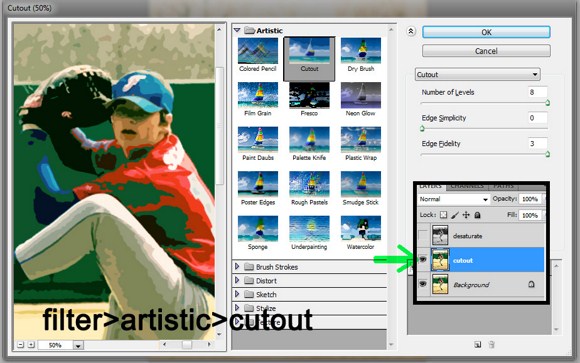The image size is (580, 363).
Task: Select the Background layer name
Action: [x=471, y=285]
